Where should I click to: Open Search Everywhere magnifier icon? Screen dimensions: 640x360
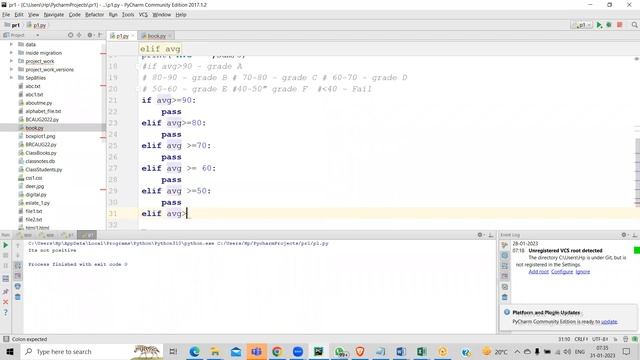tap(634, 25)
